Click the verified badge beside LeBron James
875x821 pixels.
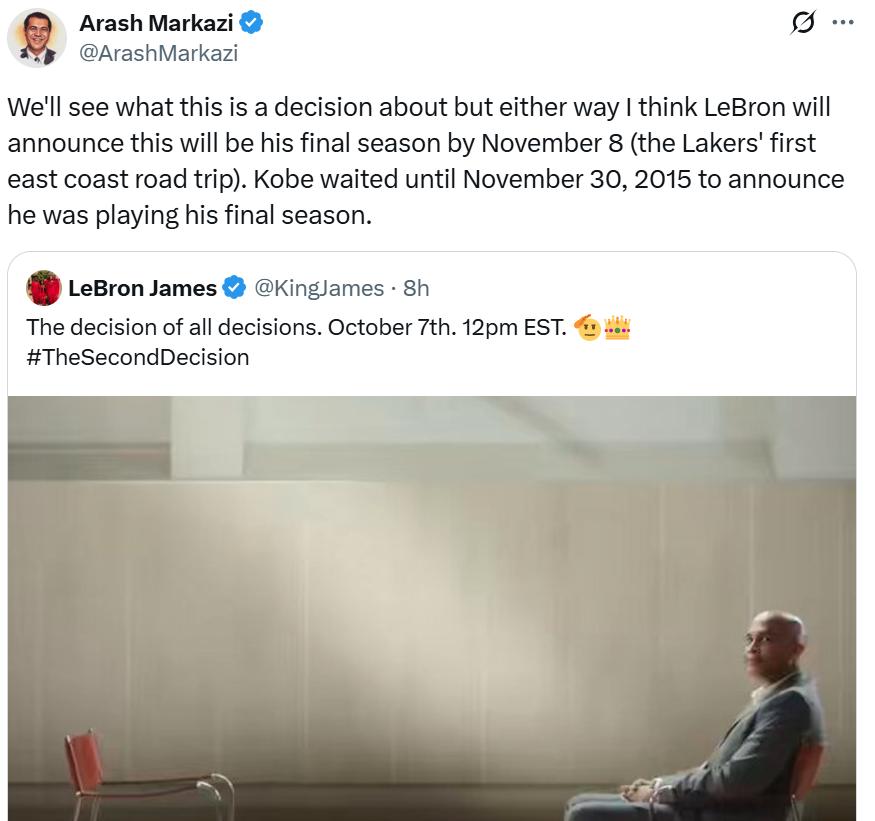pyautogui.click(x=234, y=289)
